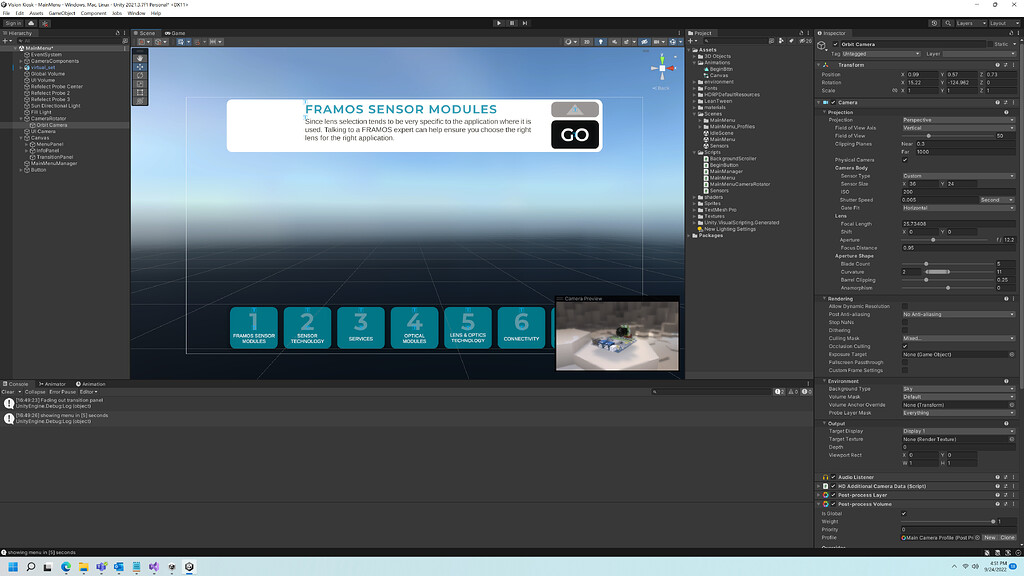Select the Rotate tool below the Move tool
The width and height of the screenshot is (1024, 576).
click(138, 75)
